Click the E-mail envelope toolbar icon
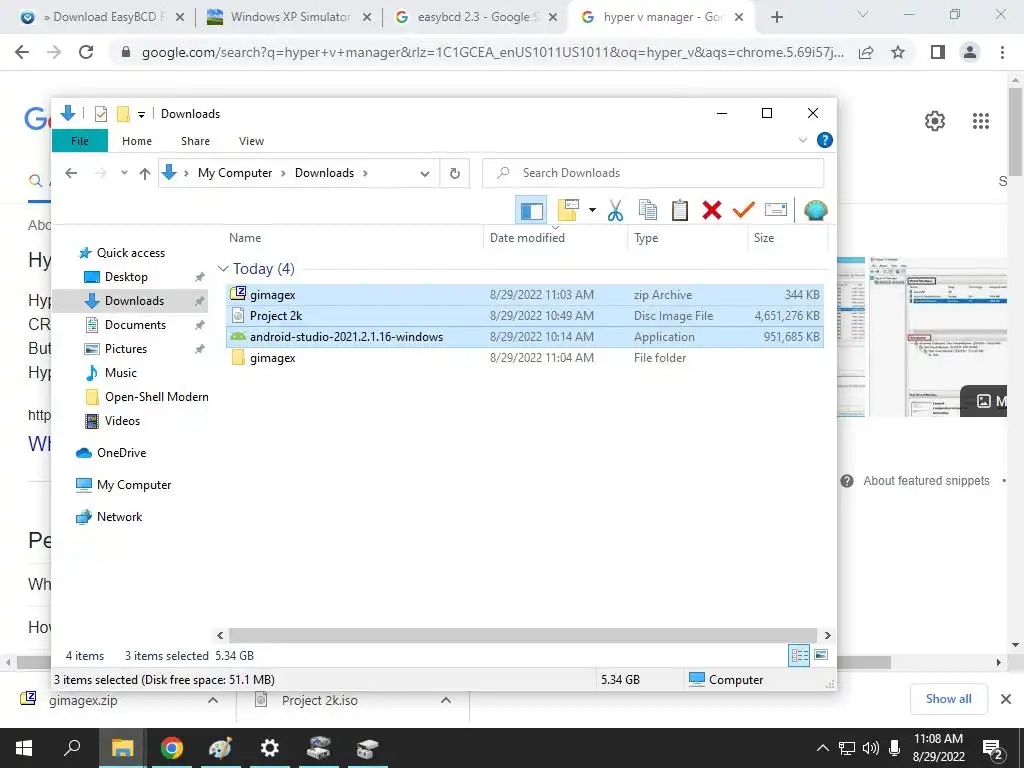Viewport: 1024px width, 768px height. click(776, 210)
